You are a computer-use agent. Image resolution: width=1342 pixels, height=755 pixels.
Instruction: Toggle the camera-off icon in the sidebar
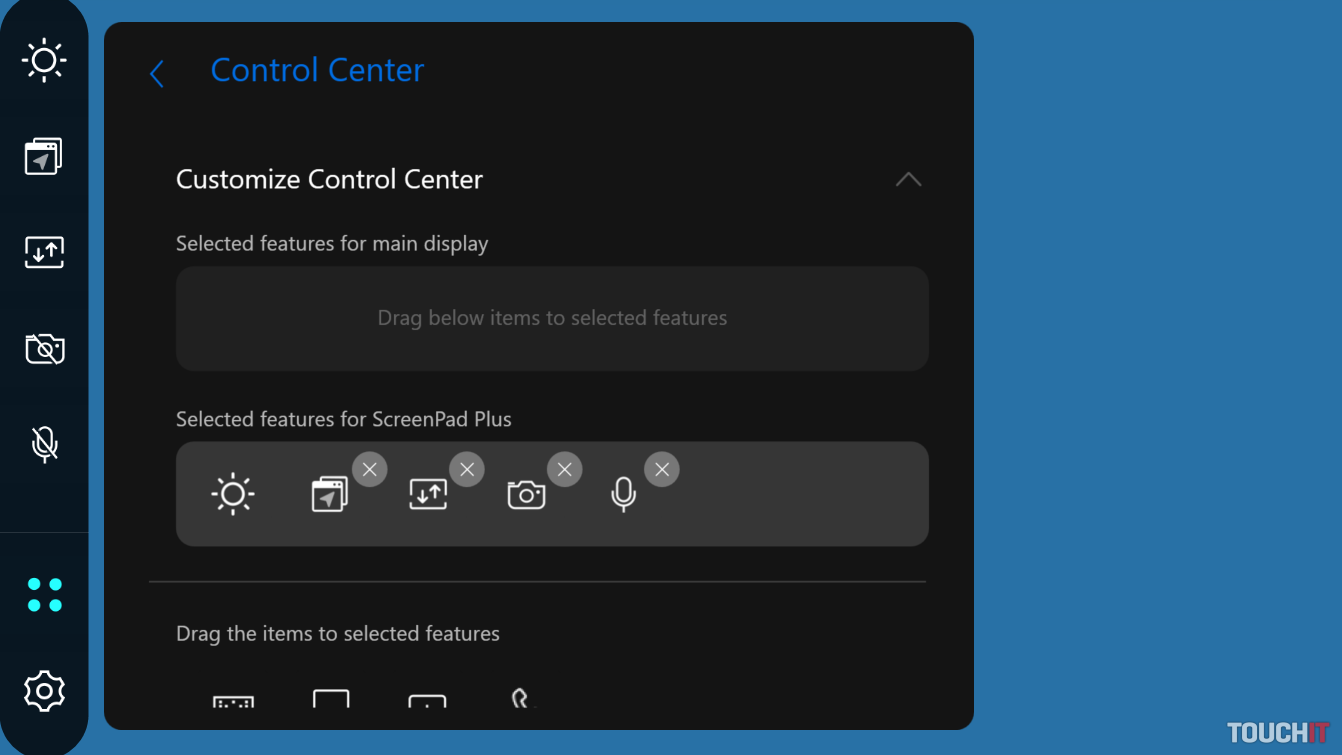click(x=44, y=349)
